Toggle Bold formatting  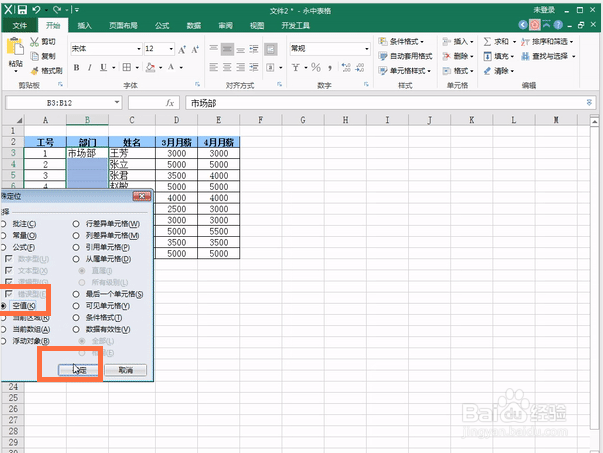[x=77, y=68]
